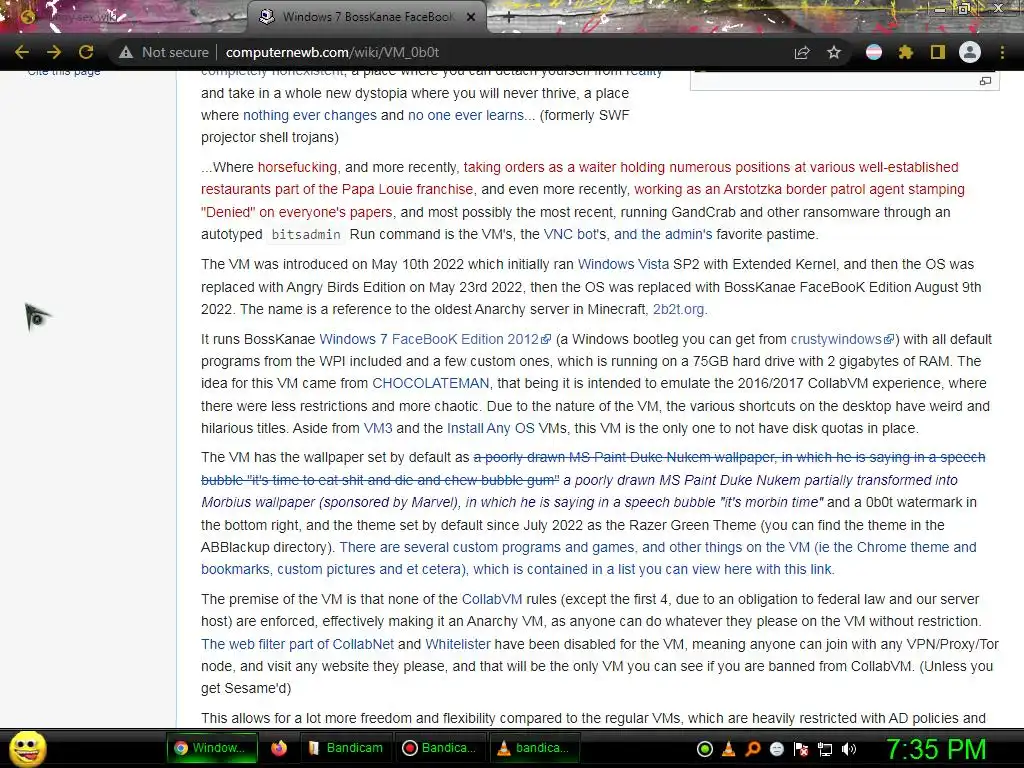Open the VNC bot's link

click(x=575, y=234)
